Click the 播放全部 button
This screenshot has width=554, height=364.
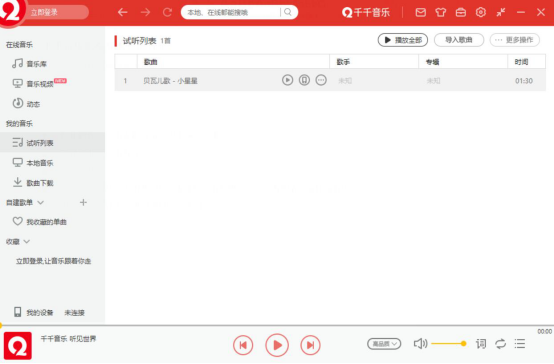[403, 40]
